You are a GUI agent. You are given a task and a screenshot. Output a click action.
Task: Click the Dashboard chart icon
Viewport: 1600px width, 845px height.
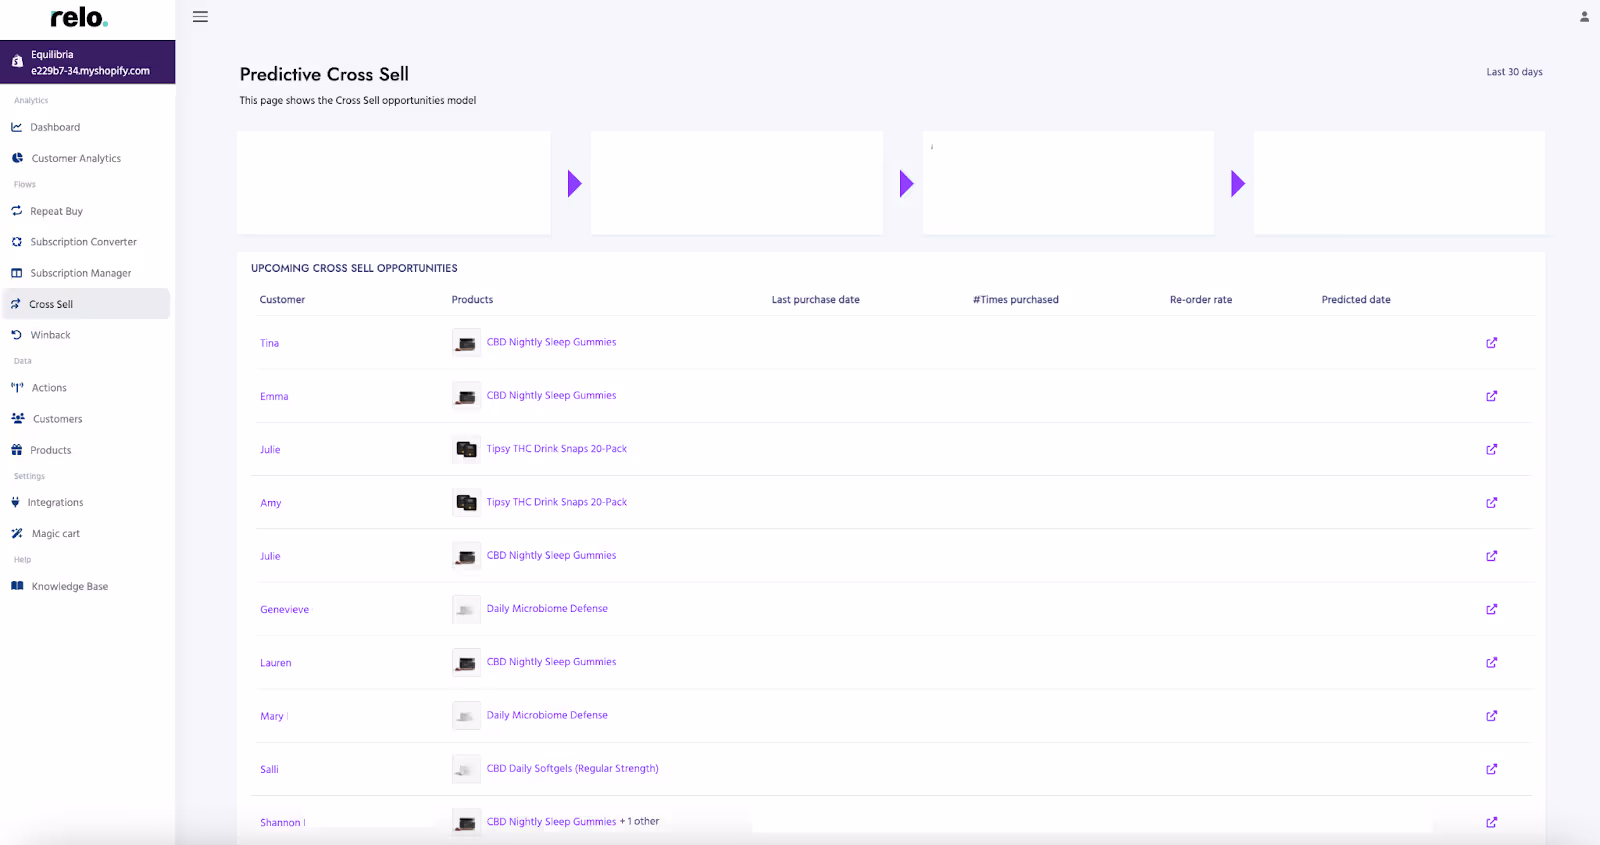click(17, 127)
